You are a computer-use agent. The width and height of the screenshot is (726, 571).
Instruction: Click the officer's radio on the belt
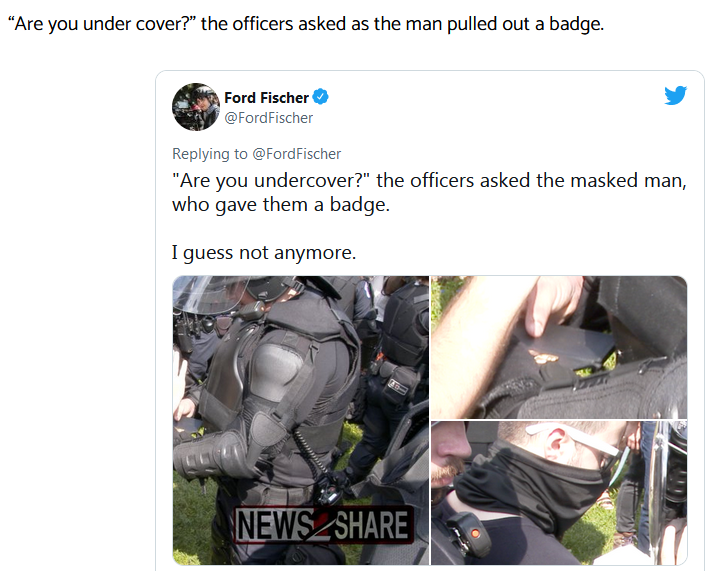click(329, 489)
